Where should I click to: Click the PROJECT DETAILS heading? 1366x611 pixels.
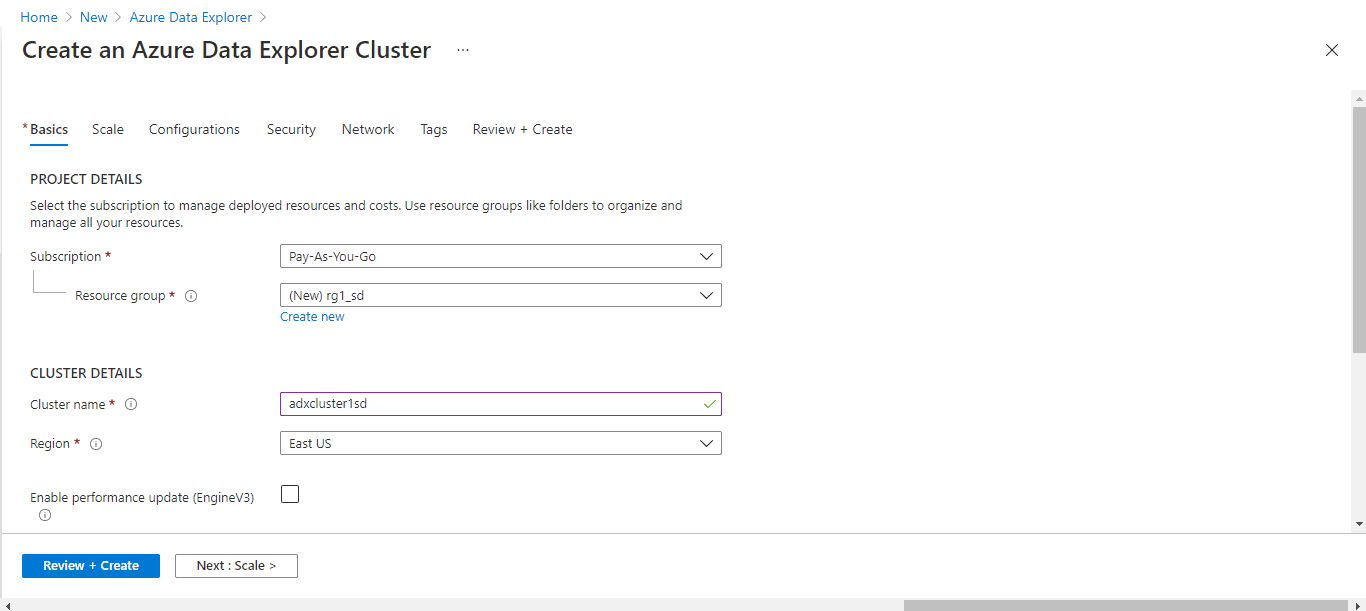coord(86,180)
